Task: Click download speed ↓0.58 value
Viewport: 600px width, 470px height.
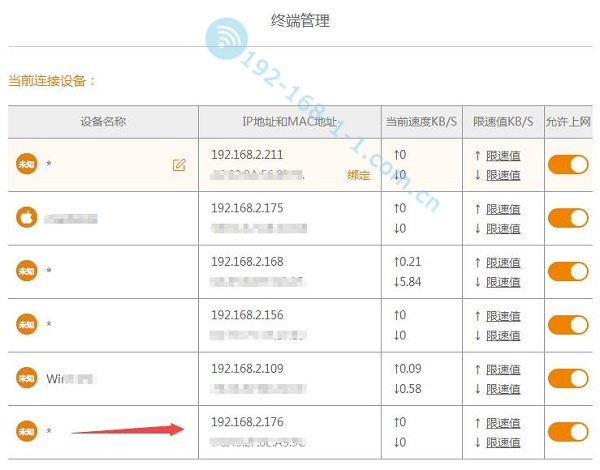Action: (x=408, y=389)
